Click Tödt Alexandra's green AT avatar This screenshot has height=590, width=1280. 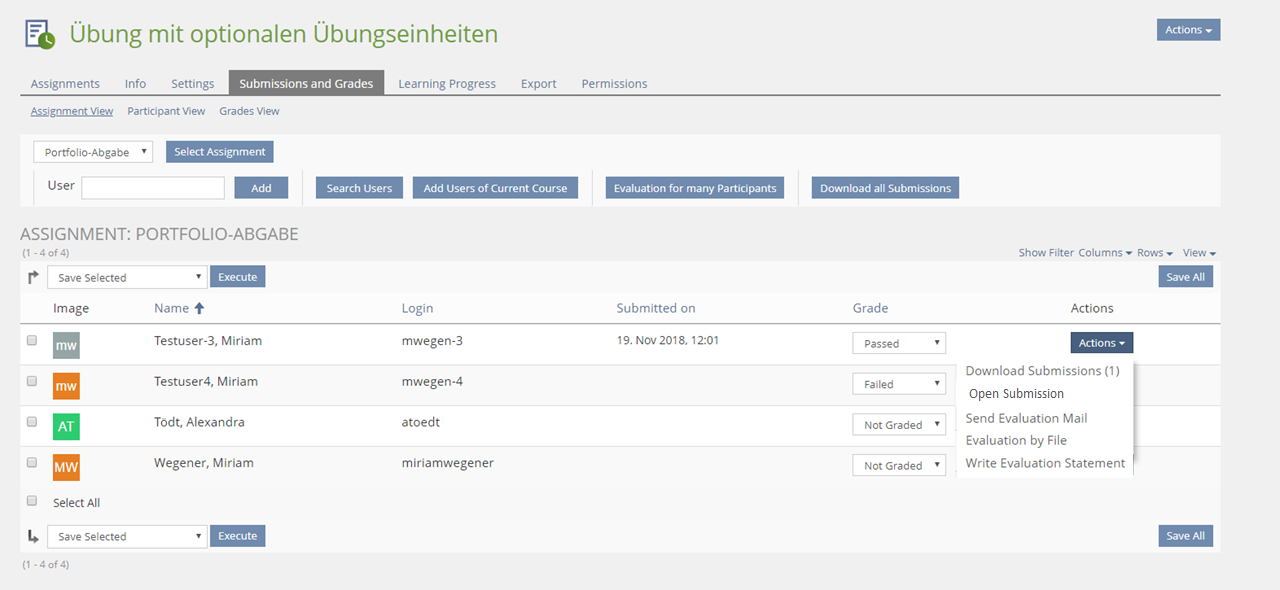66,426
